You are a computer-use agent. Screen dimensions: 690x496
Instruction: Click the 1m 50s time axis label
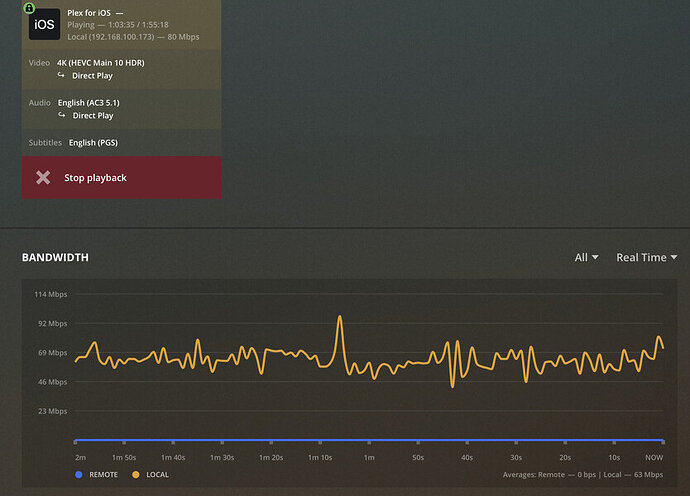point(124,457)
